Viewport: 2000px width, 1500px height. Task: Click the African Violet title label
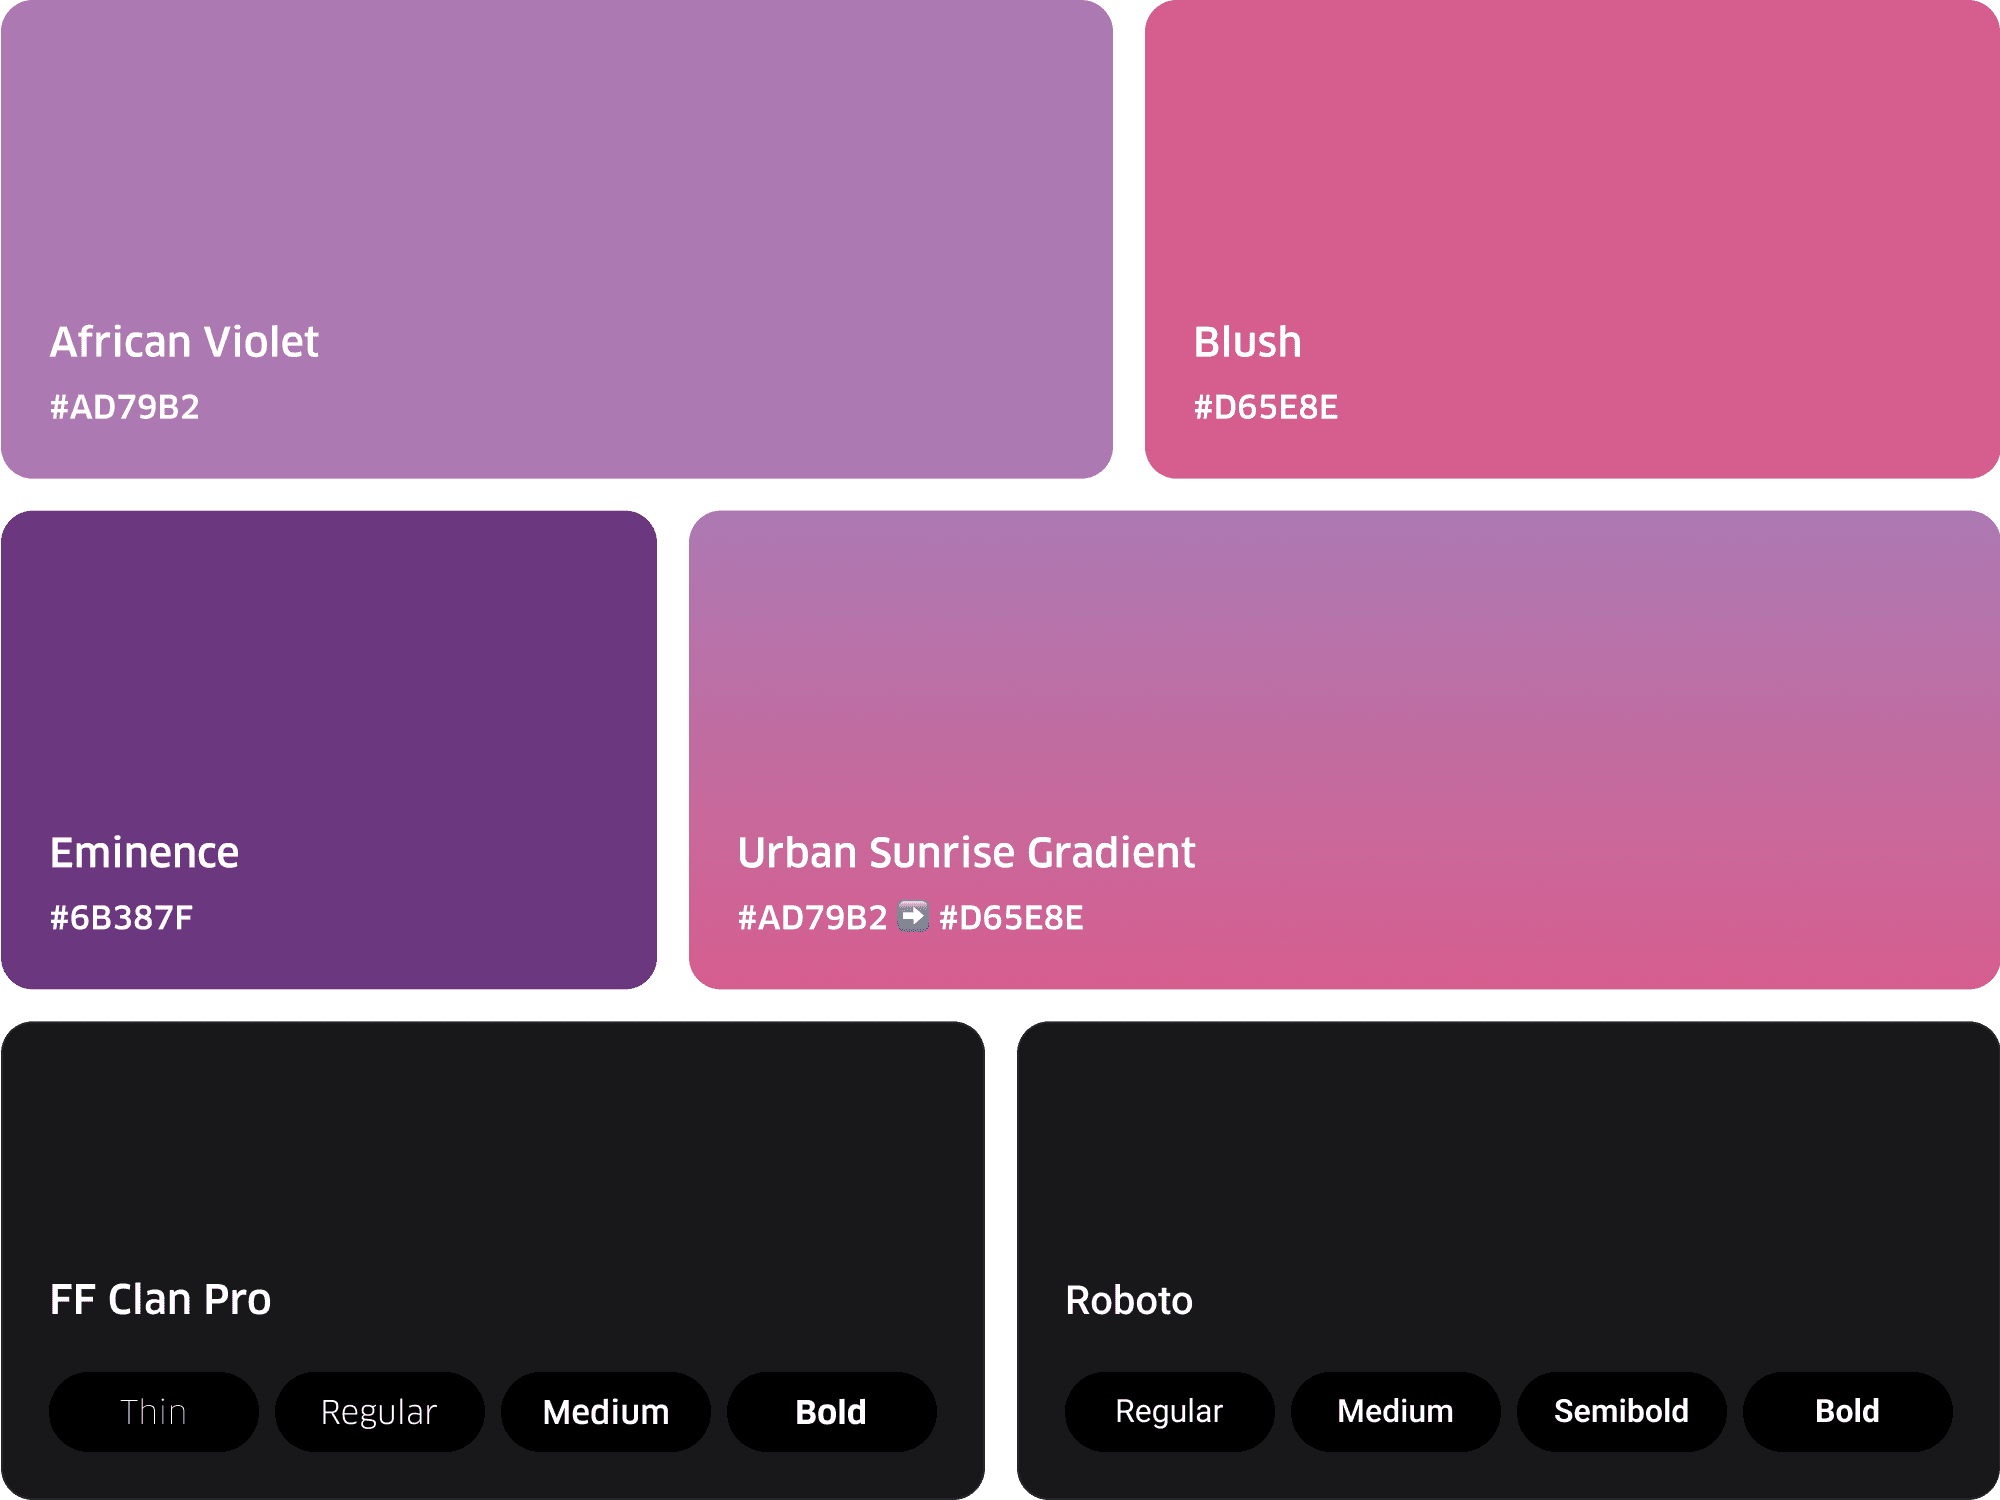coord(185,341)
